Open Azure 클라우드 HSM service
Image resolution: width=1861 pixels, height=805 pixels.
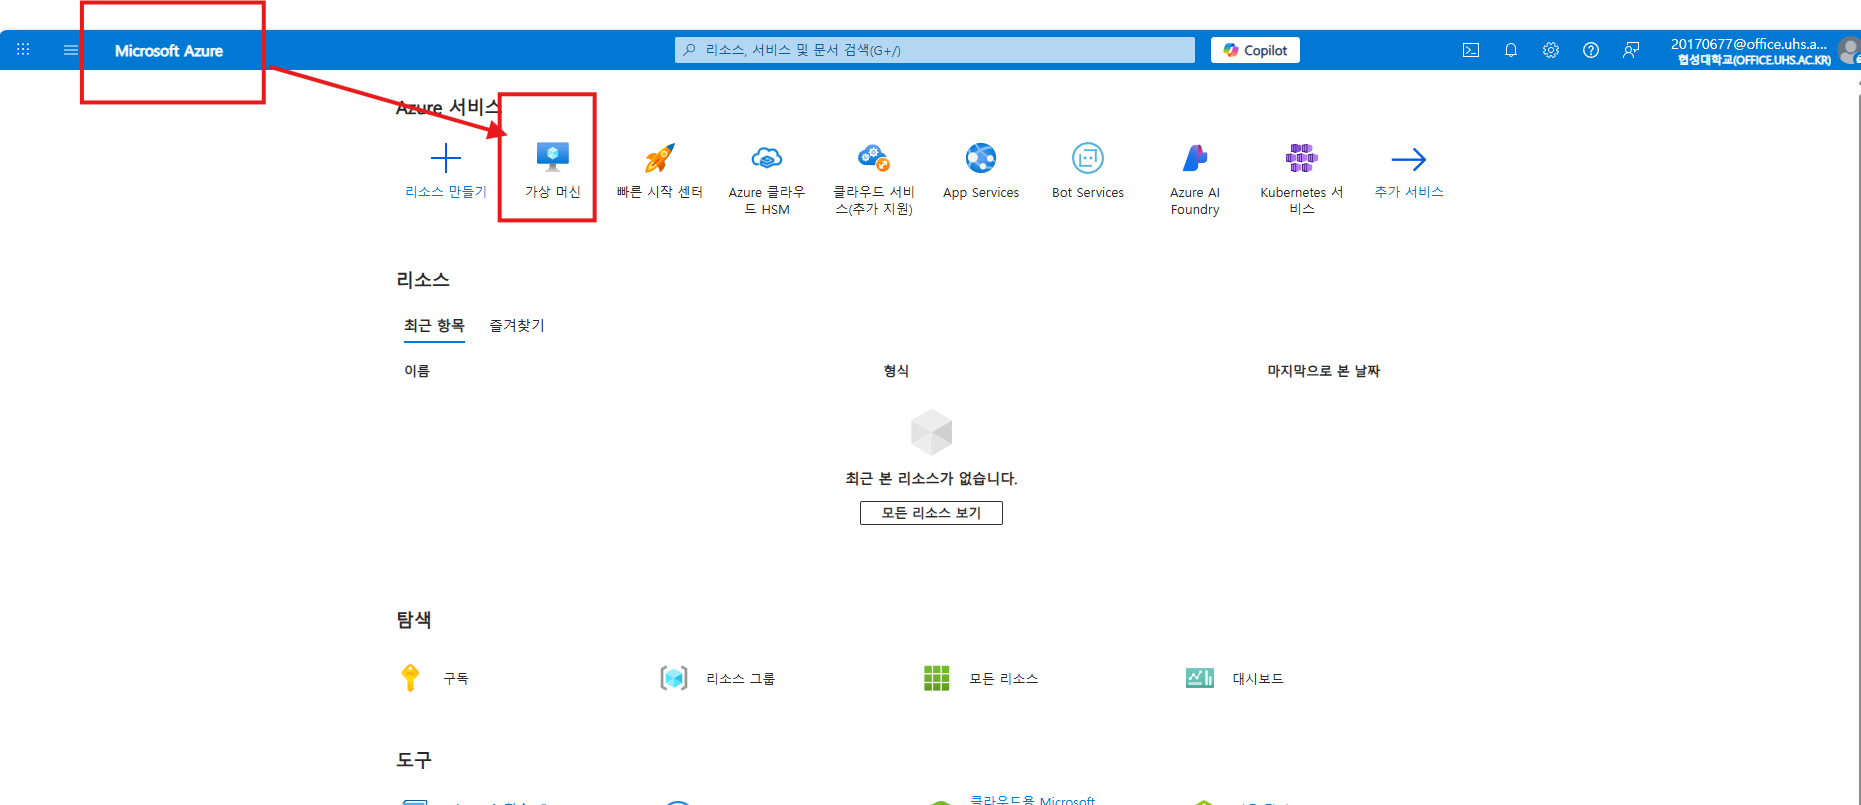pyautogui.click(x=767, y=179)
